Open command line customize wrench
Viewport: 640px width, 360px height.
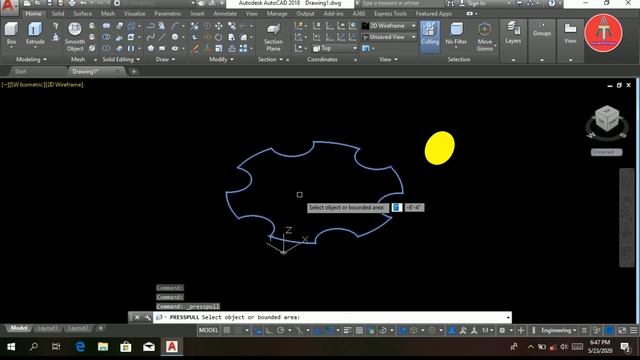147,317
